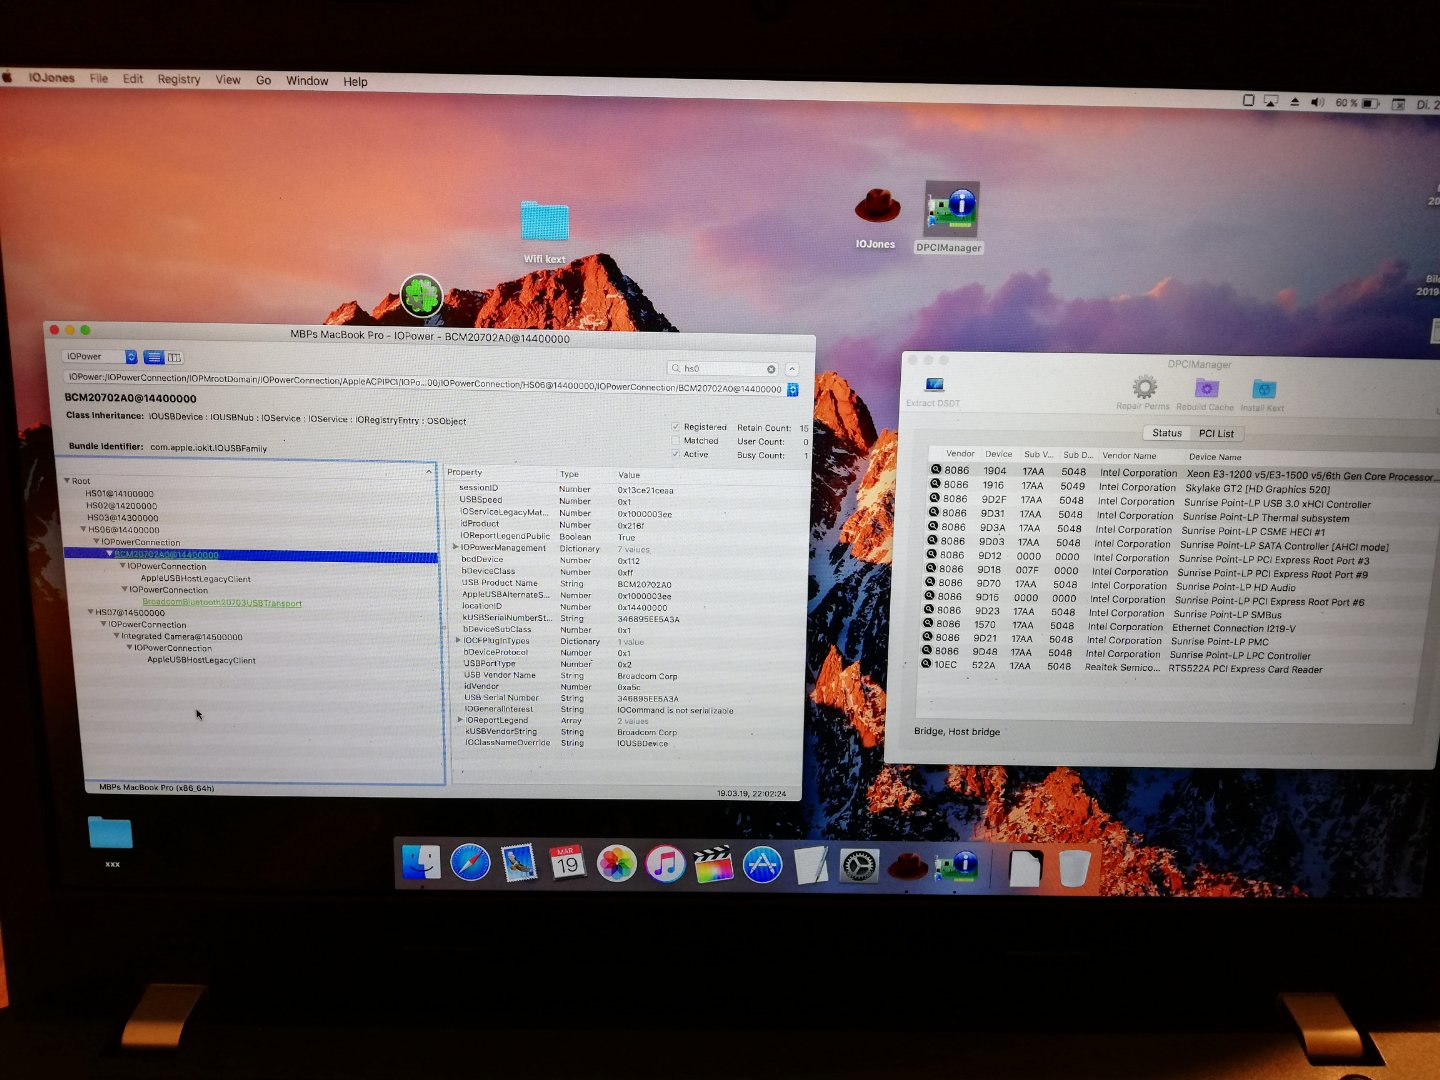Screen dimensions: 1440x1080
Task: Click the collapse arrow beside the search field
Action: [x=792, y=369]
